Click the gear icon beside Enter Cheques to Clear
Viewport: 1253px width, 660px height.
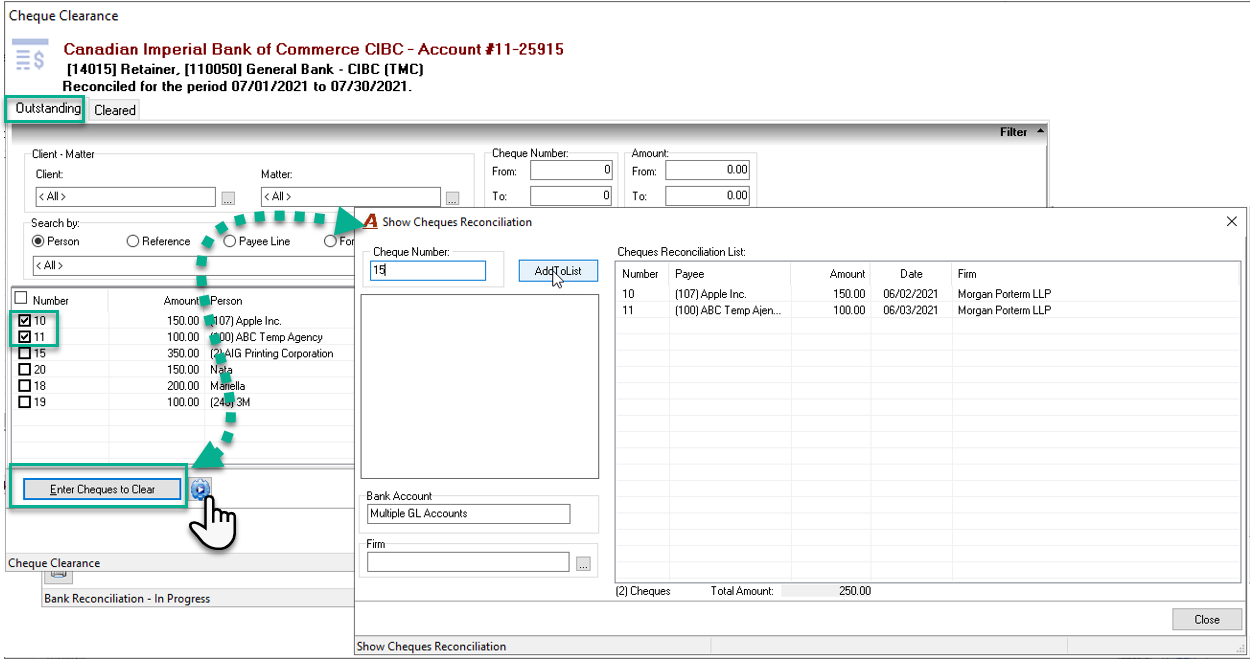pos(200,489)
